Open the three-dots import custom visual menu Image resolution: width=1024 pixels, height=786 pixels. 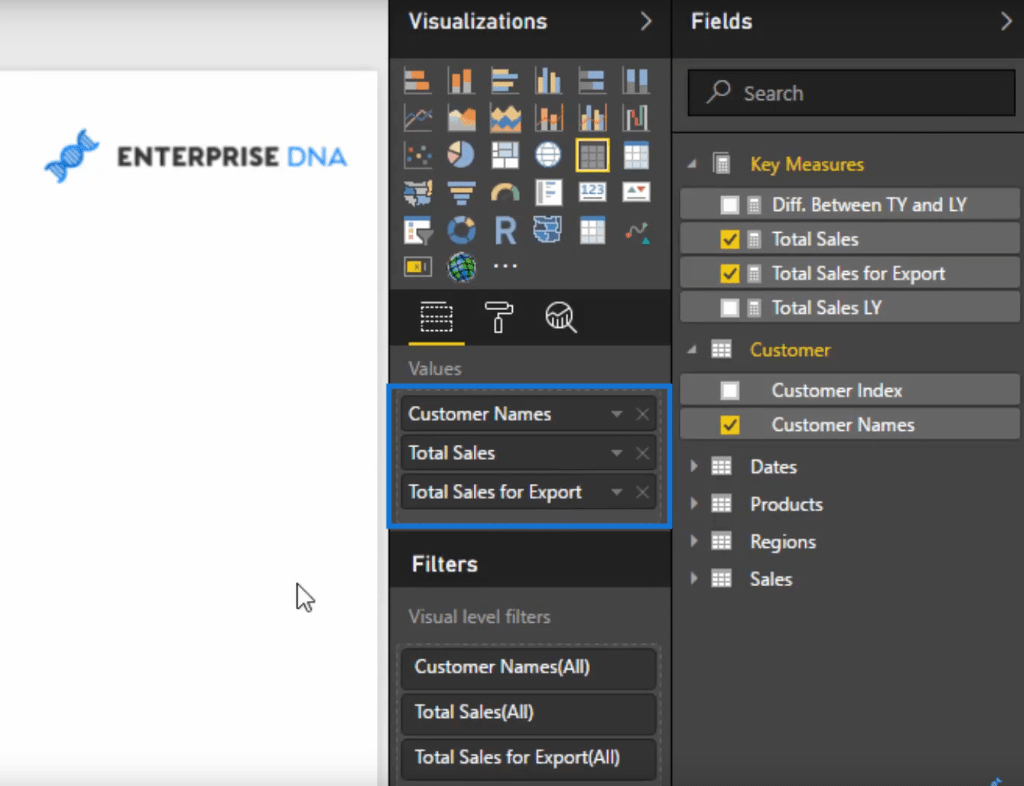pyautogui.click(x=505, y=266)
